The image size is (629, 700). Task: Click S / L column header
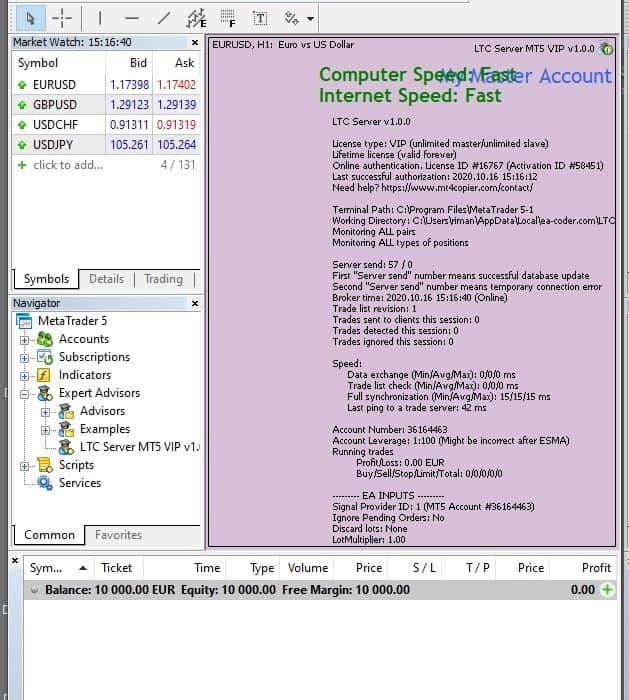tap(414, 568)
